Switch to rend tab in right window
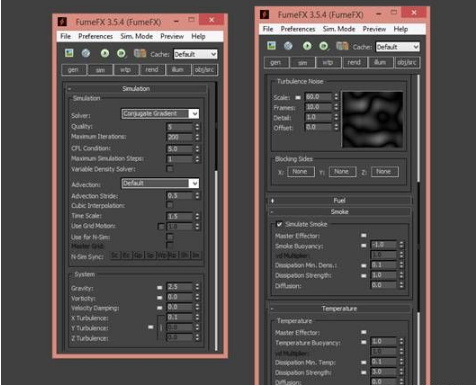 354,63
